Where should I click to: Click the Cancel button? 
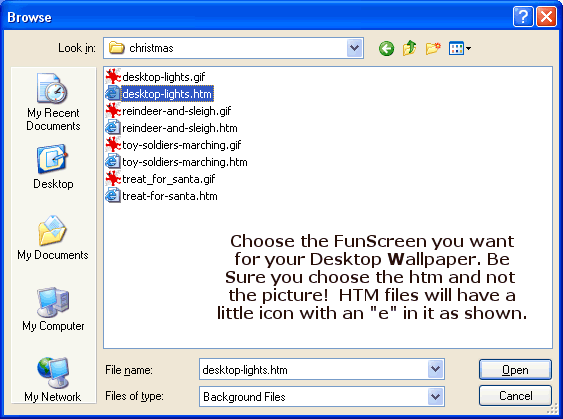coord(515,396)
